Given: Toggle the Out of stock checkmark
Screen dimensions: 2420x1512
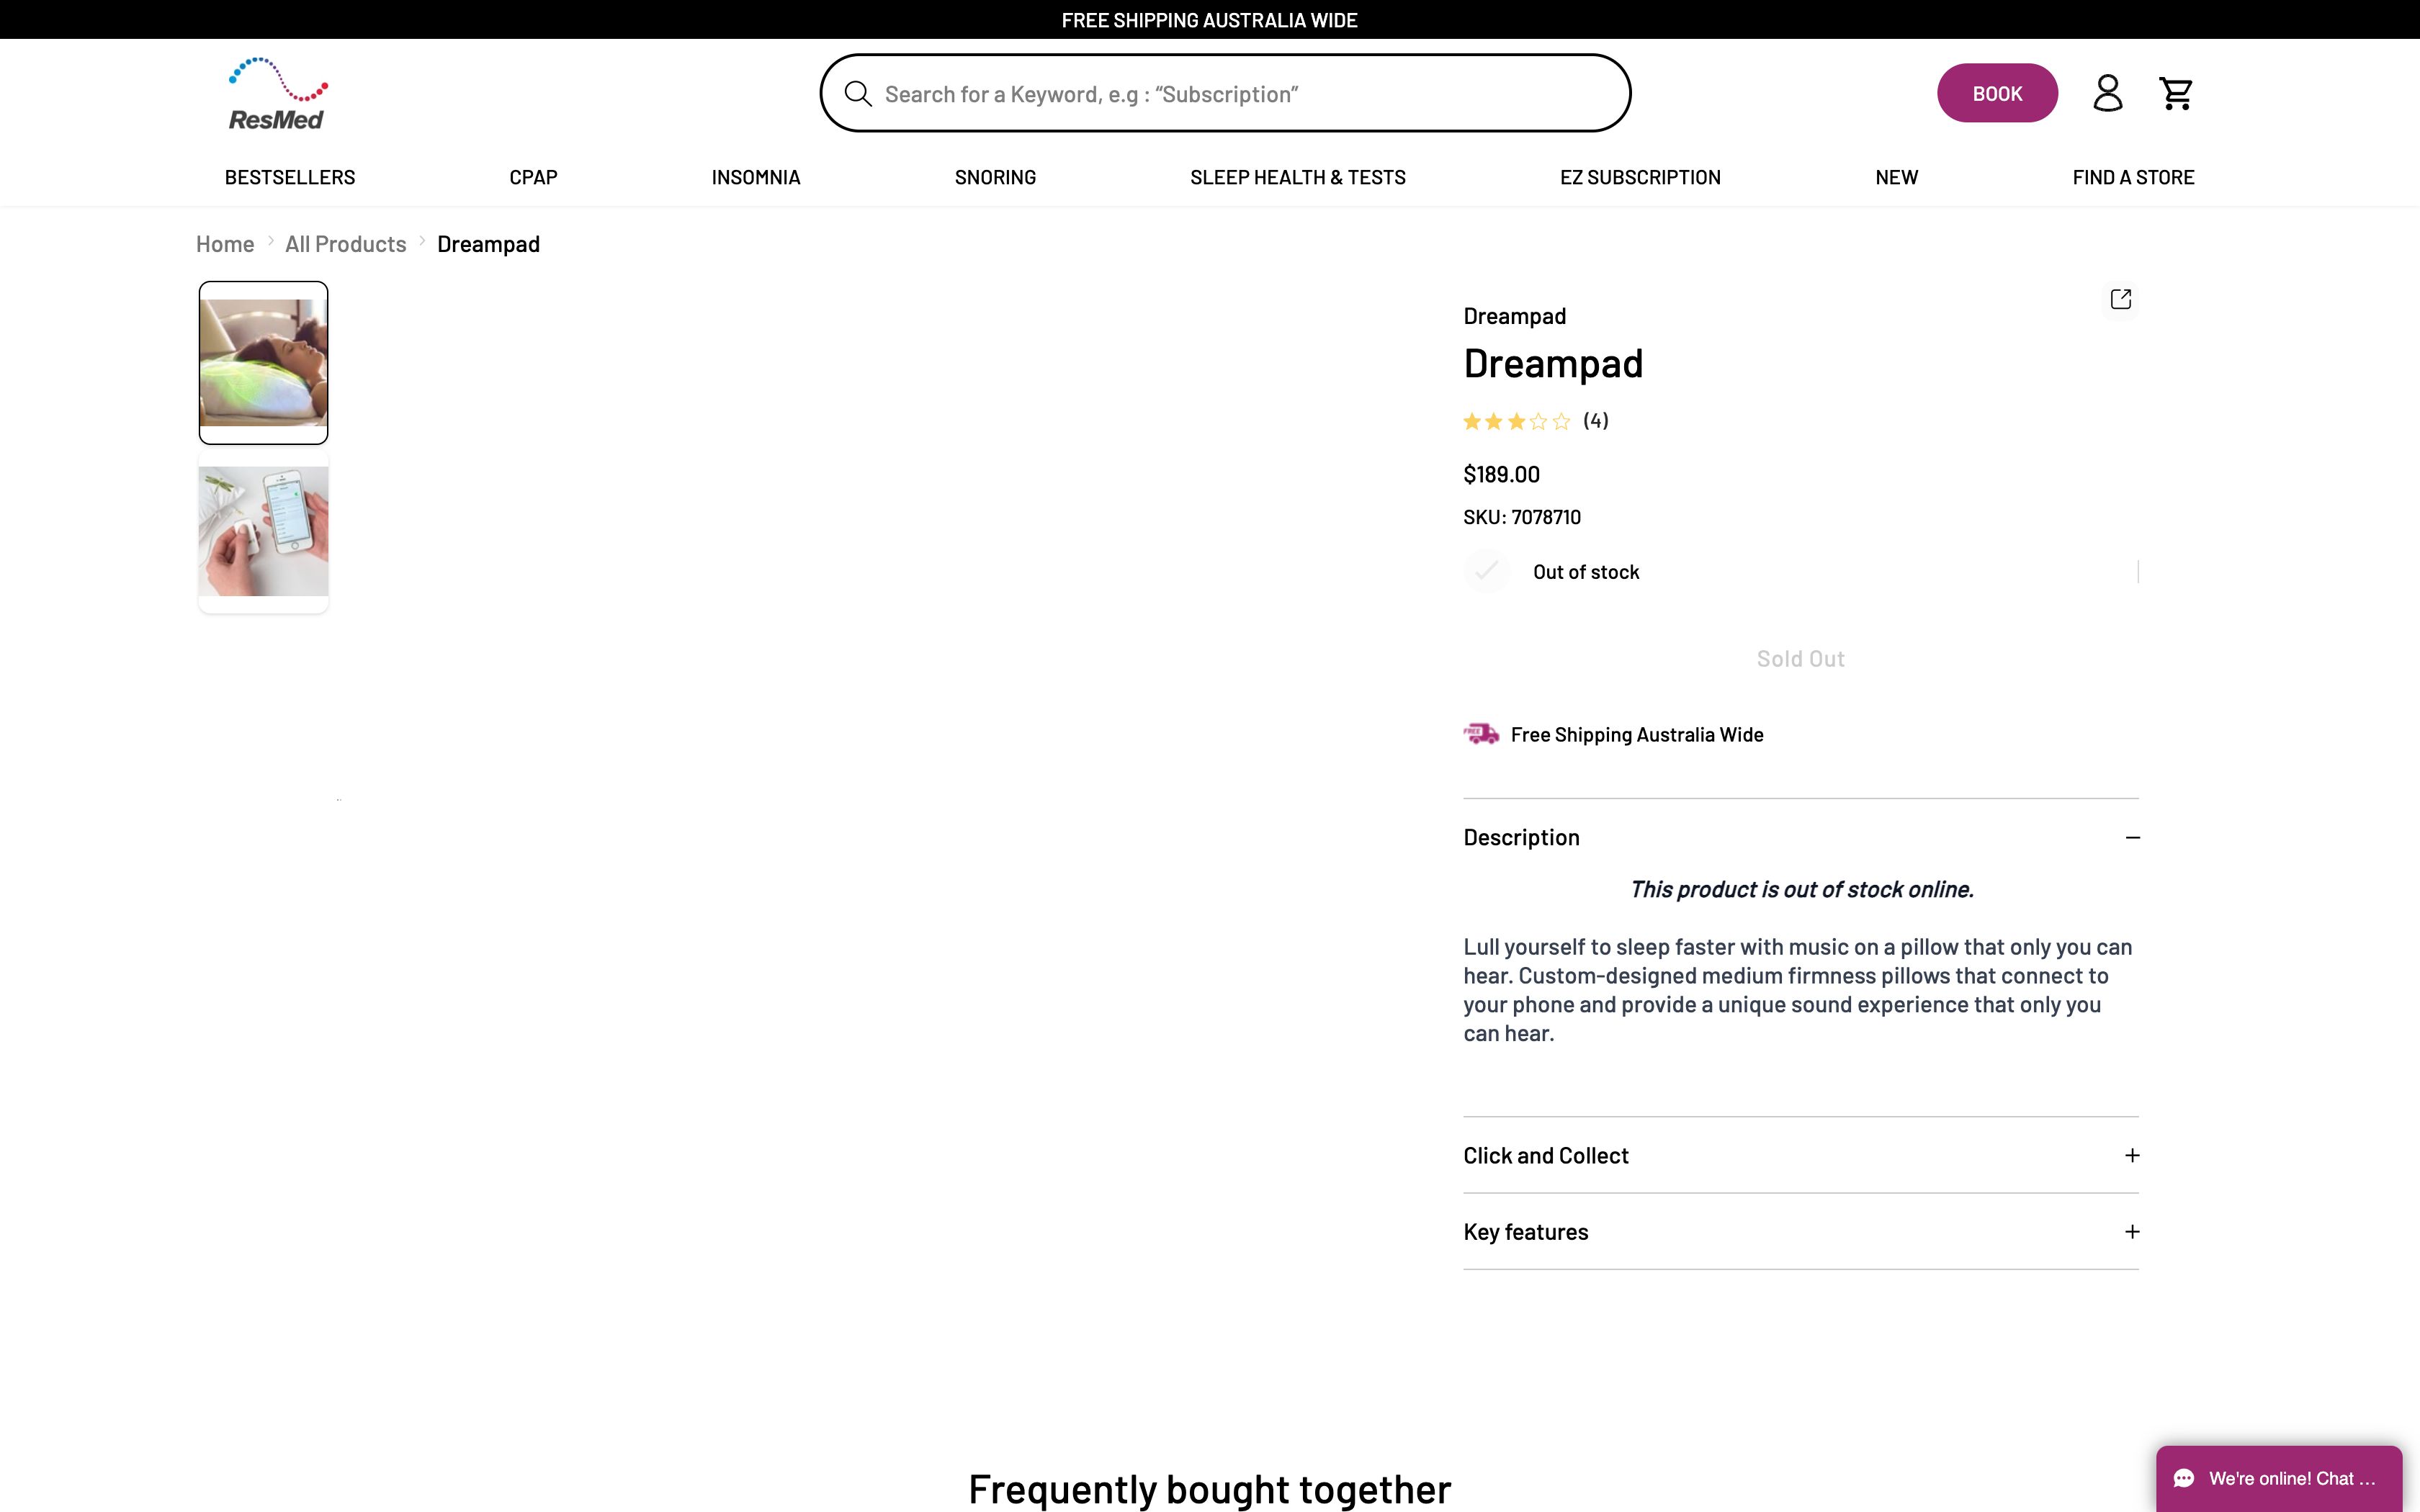Looking at the screenshot, I should pos(1486,571).
